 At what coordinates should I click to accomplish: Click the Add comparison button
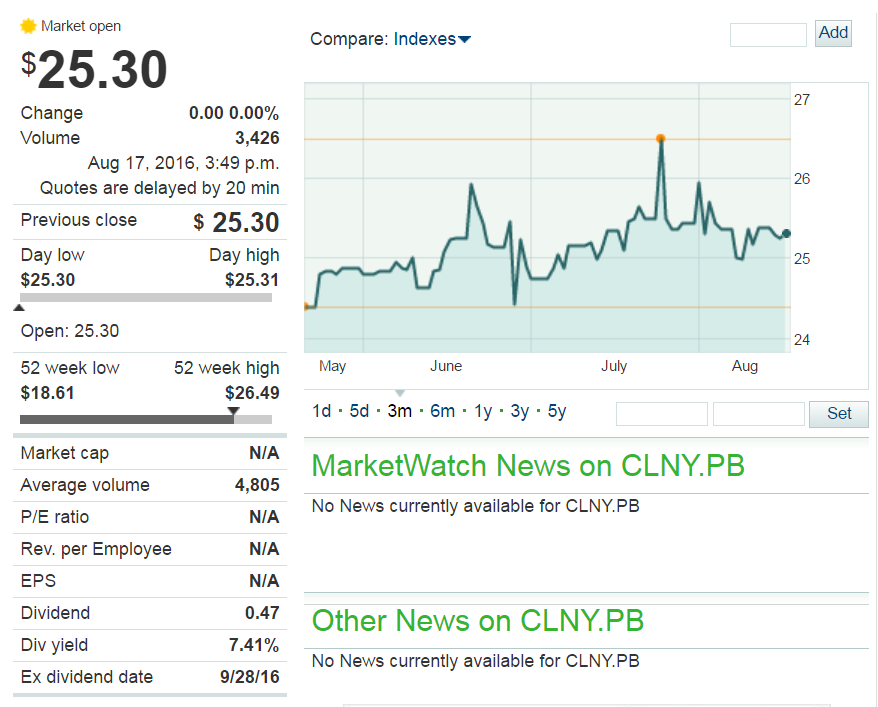(x=833, y=33)
